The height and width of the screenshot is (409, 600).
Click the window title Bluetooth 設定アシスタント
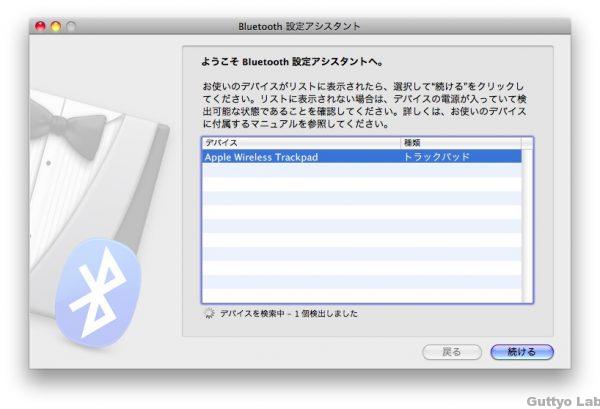point(300,26)
